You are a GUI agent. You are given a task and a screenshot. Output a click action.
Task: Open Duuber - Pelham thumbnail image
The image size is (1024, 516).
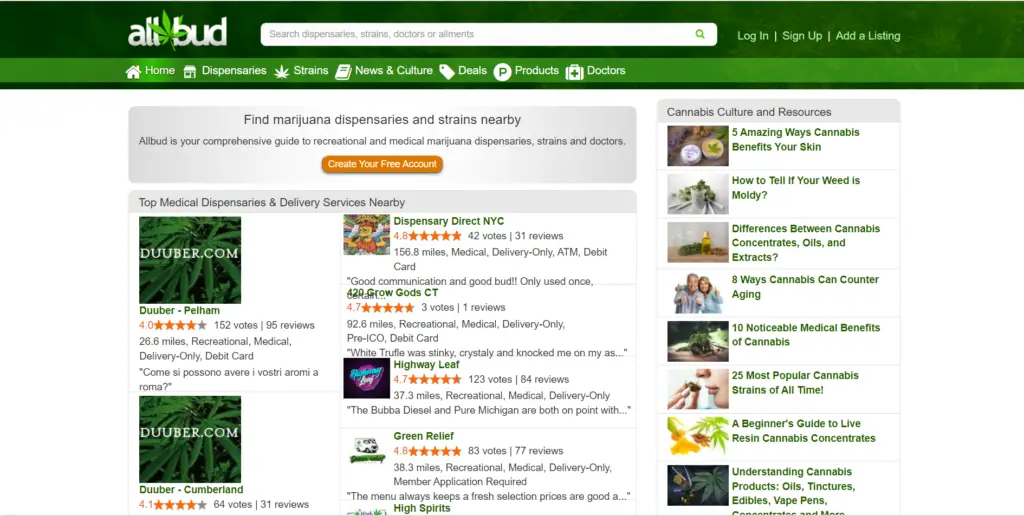(x=190, y=260)
